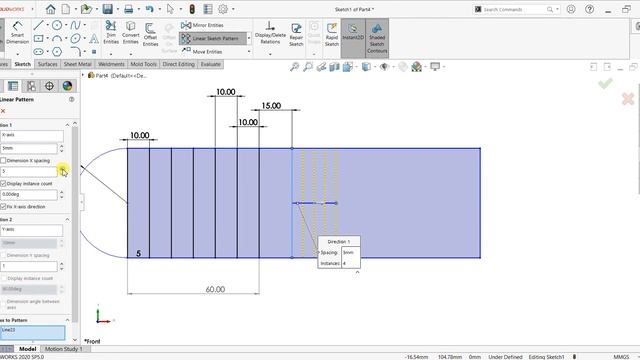Open Display/Delete Relations dropdown arrow
The height and width of the screenshot is (360, 640).
tap(270, 54)
